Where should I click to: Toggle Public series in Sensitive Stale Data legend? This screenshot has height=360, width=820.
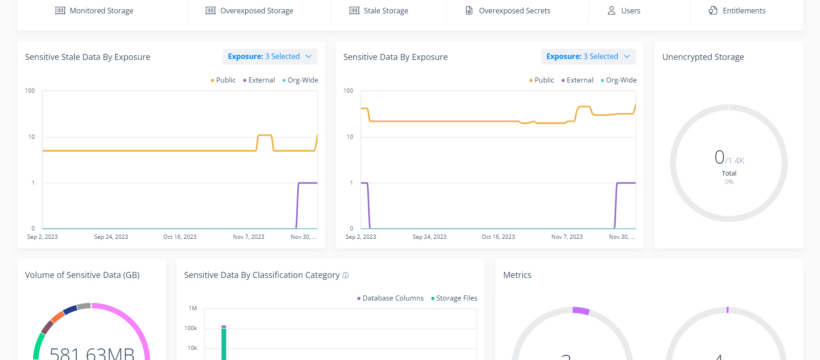point(223,81)
